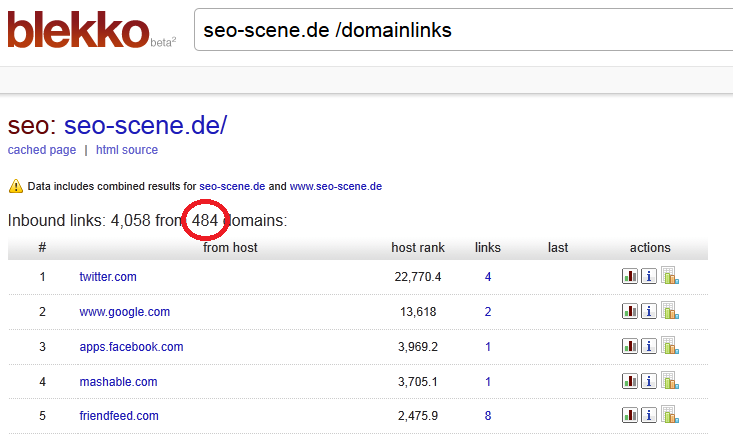Open bar chart icon for twitter.com row
Screen dimensions: 733x440
point(630,276)
